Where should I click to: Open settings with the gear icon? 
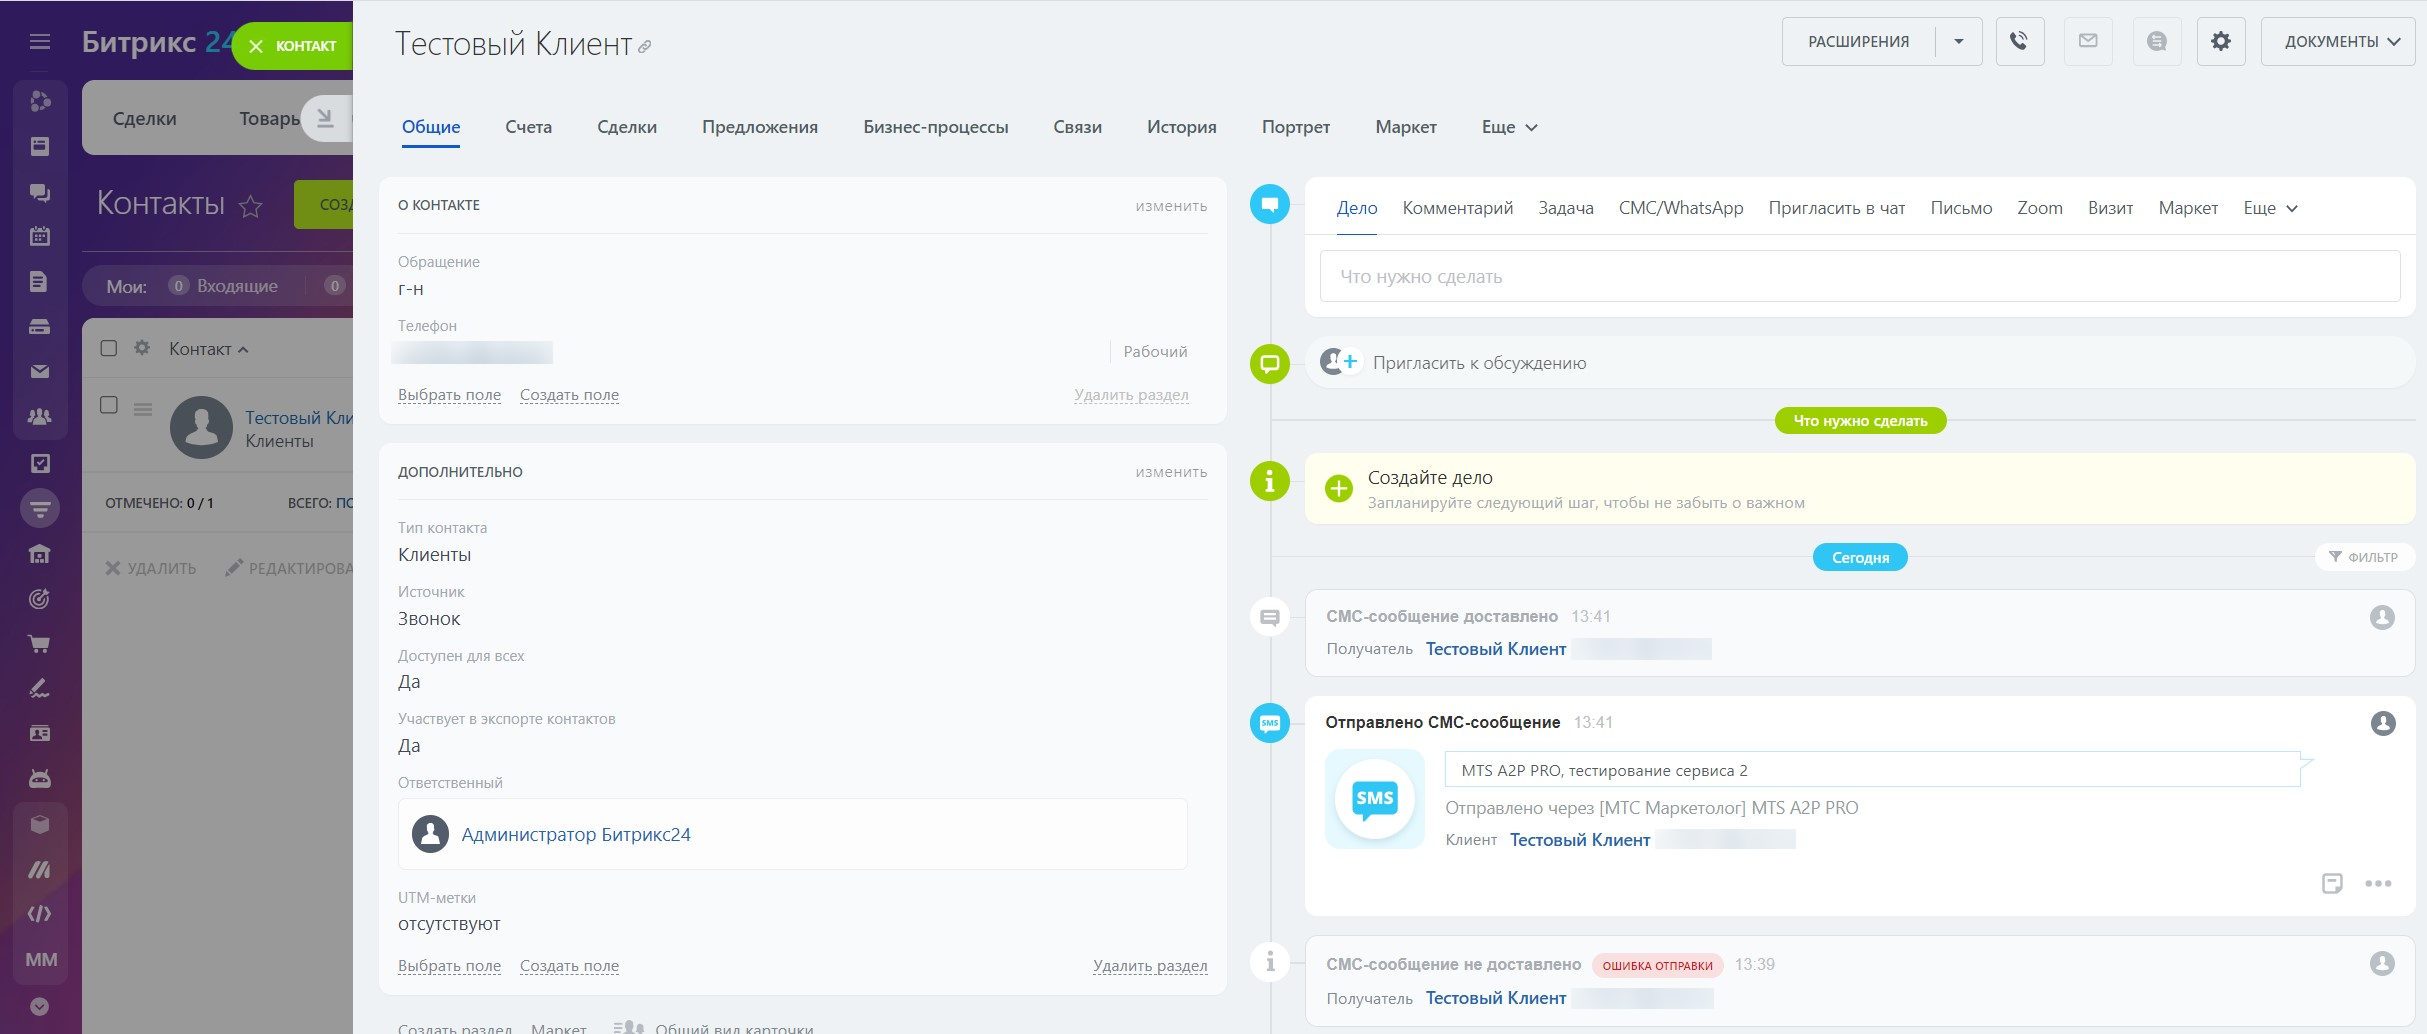coord(2220,42)
